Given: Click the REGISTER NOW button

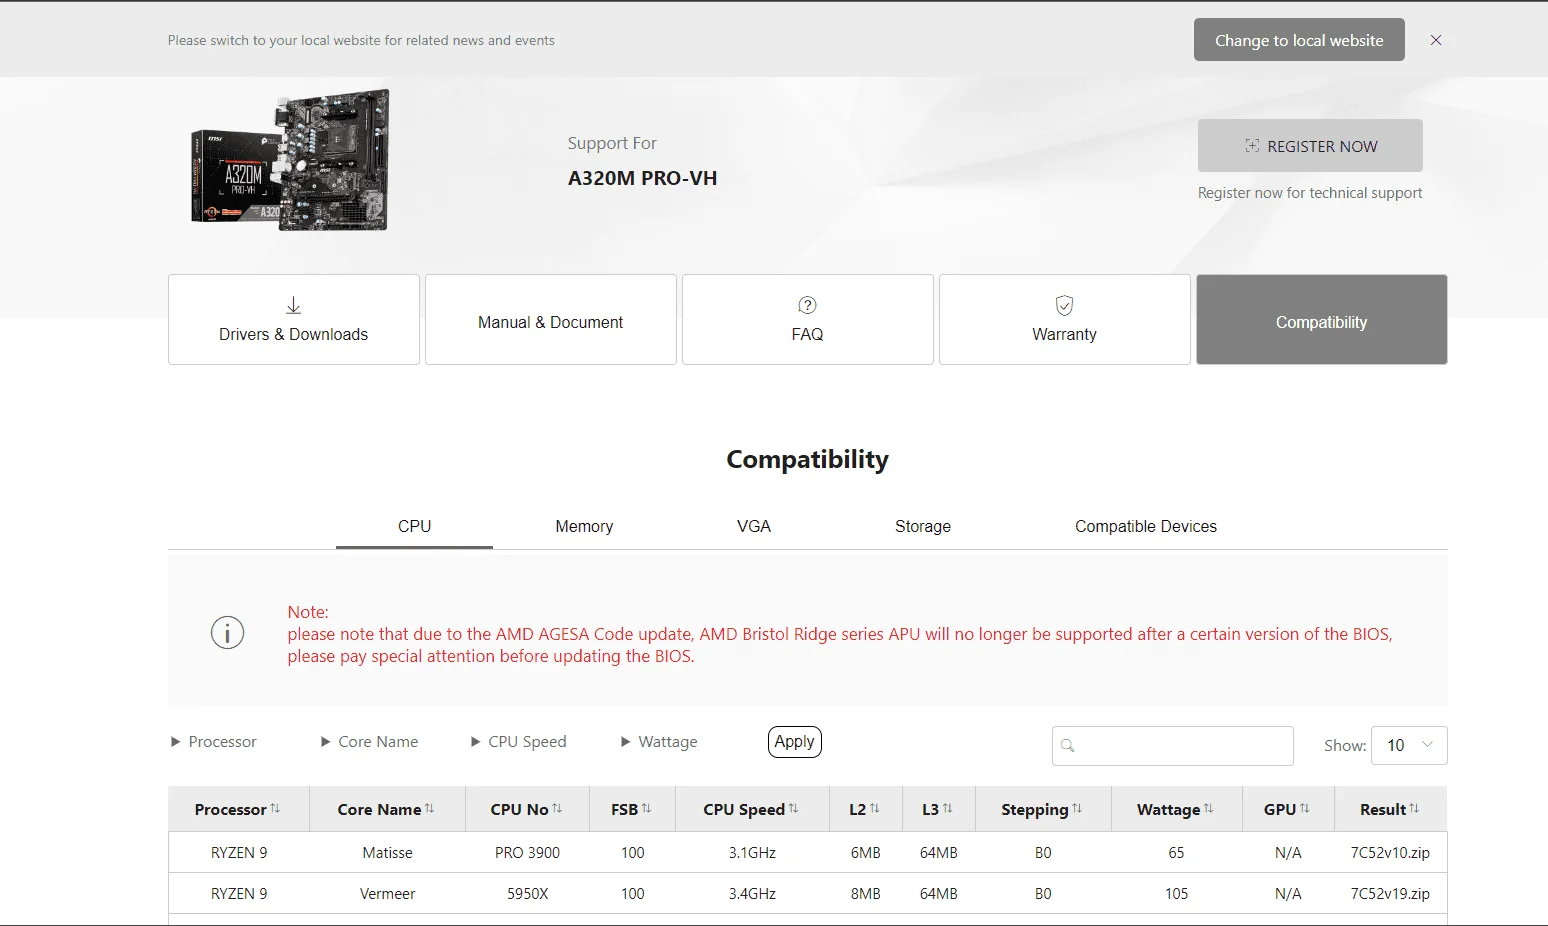Looking at the screenshot, I should tap(1310, 146).
